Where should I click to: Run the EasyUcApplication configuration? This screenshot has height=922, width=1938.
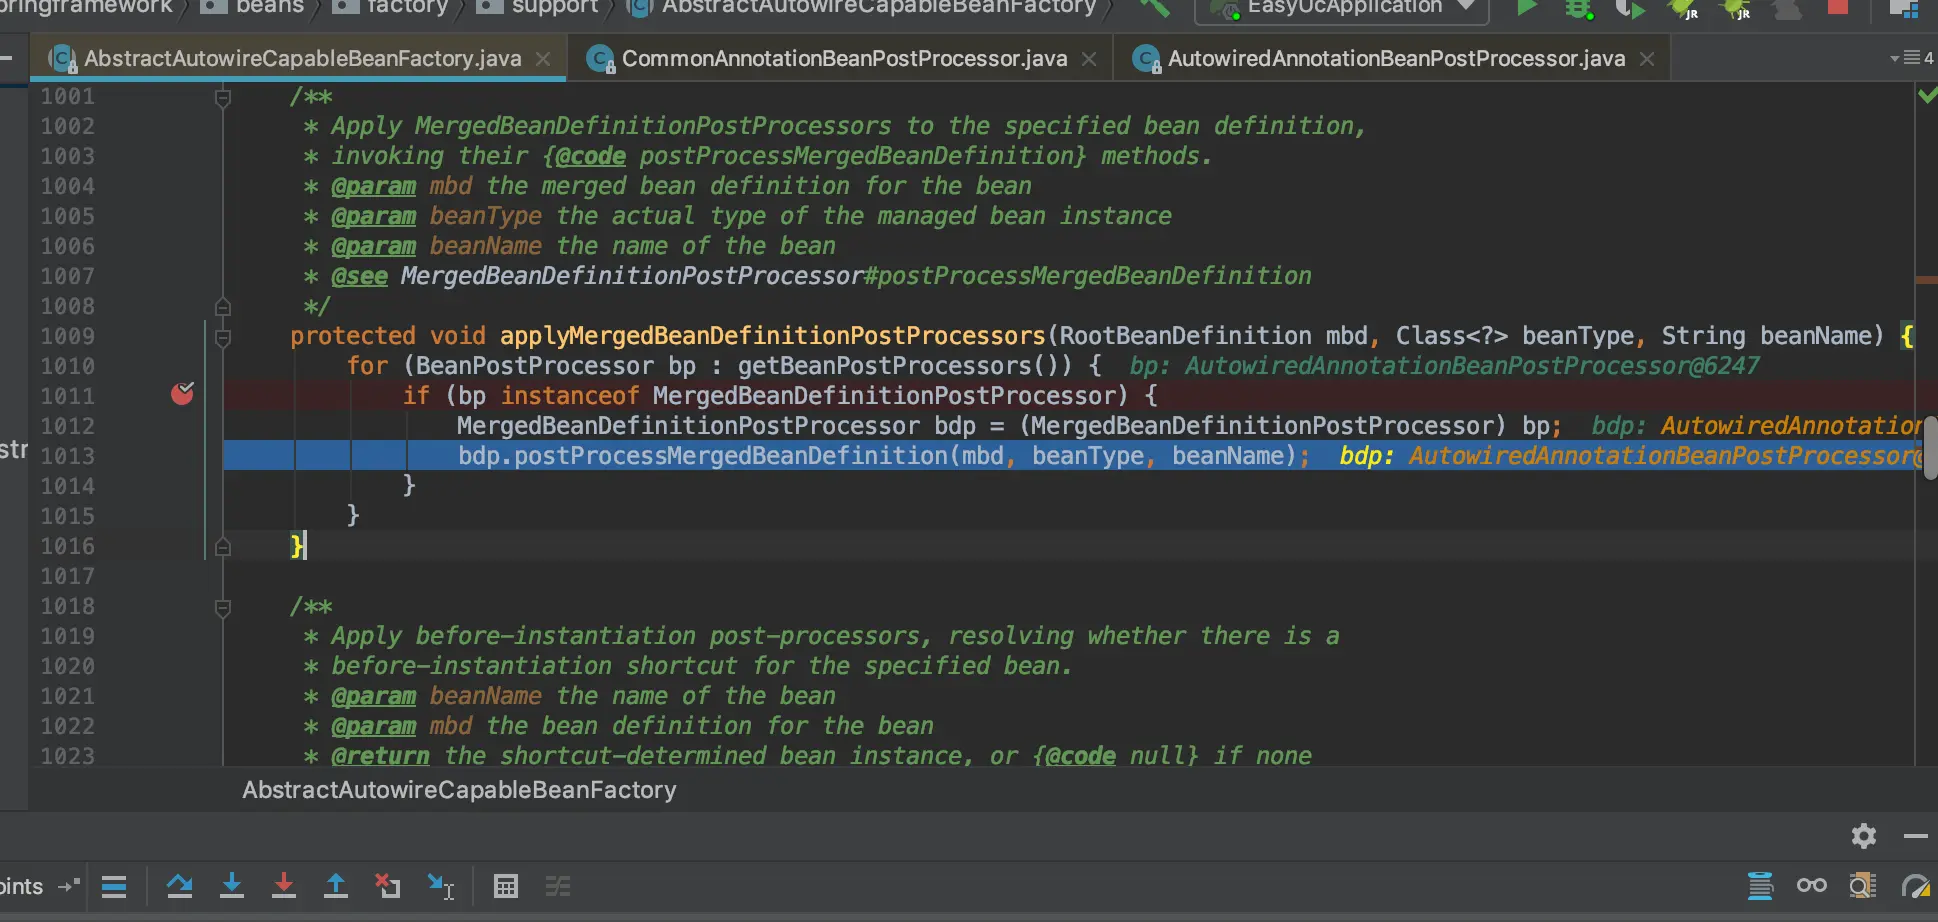1526,8
